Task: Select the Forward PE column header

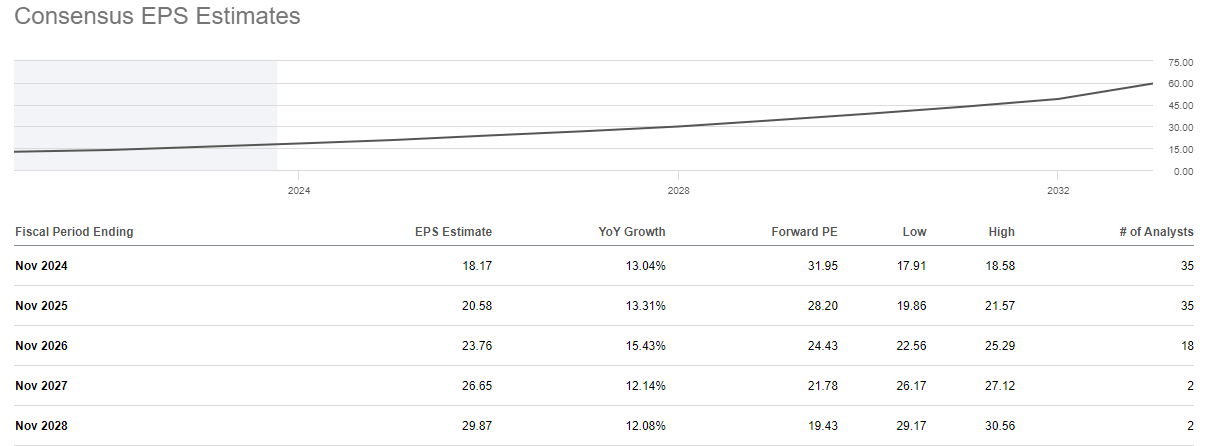Action: (x=804, y=232)
